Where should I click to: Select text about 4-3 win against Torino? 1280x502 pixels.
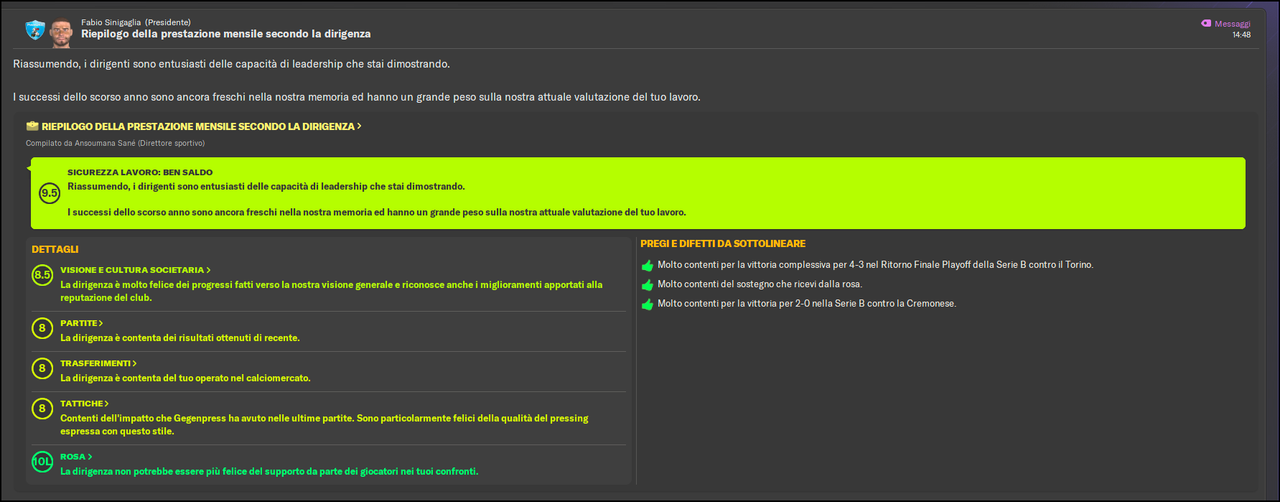[876, 265]
